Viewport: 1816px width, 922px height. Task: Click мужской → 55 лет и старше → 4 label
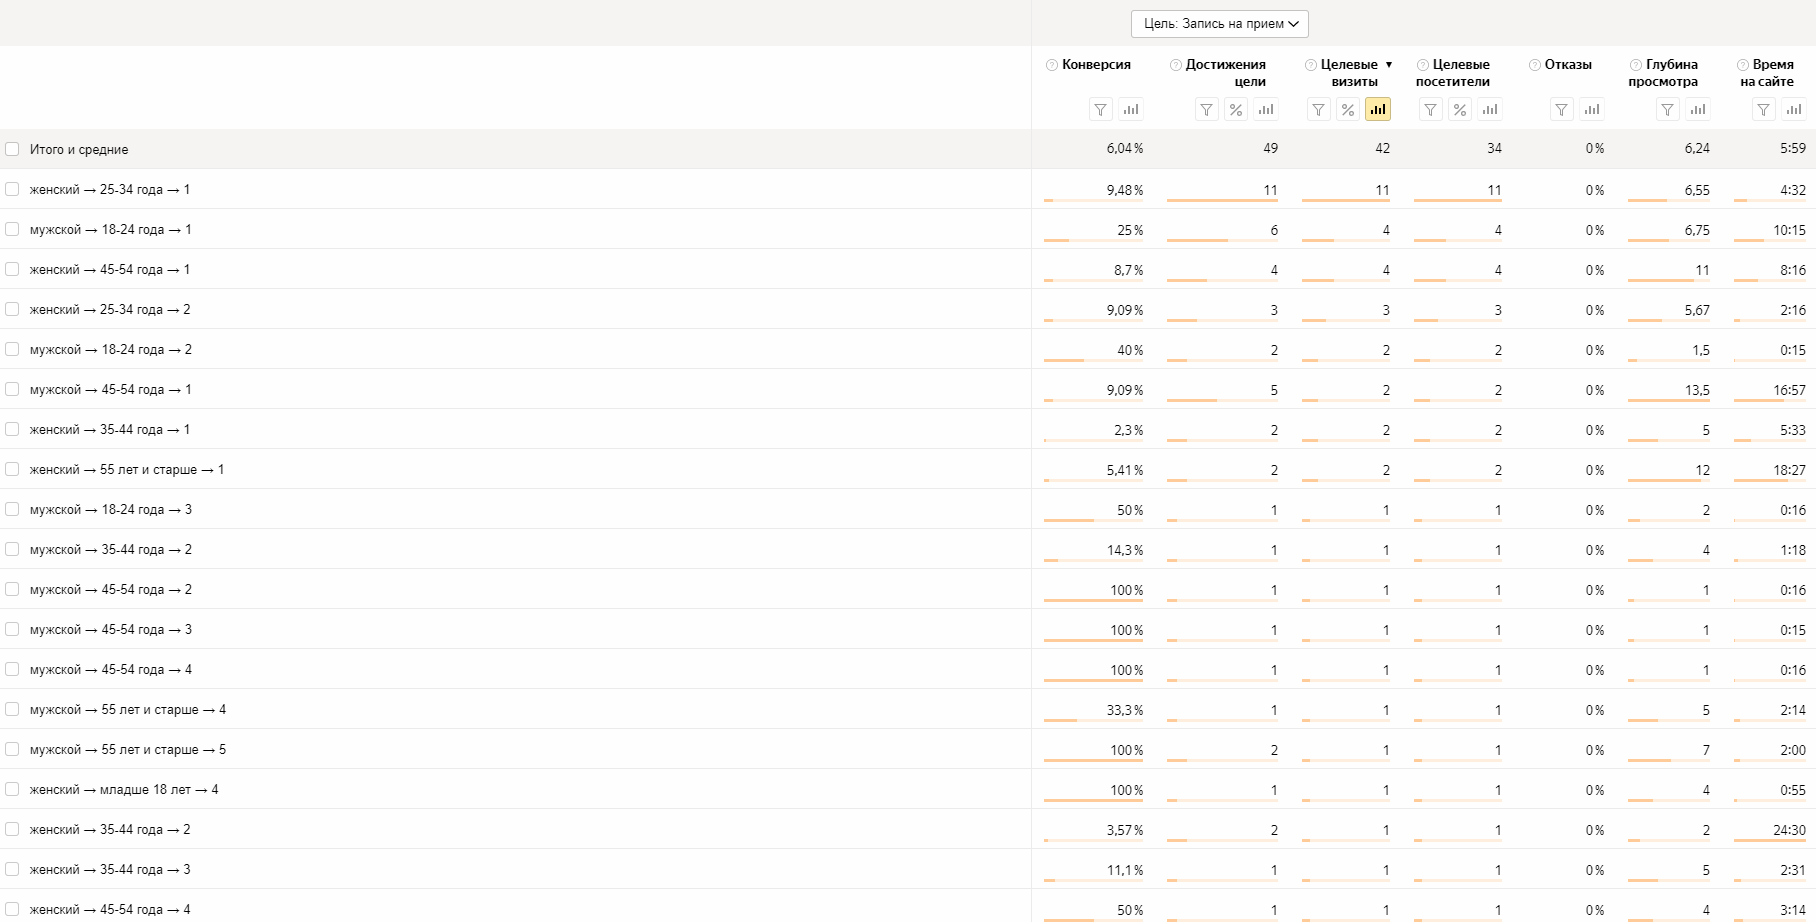point(128,709)
